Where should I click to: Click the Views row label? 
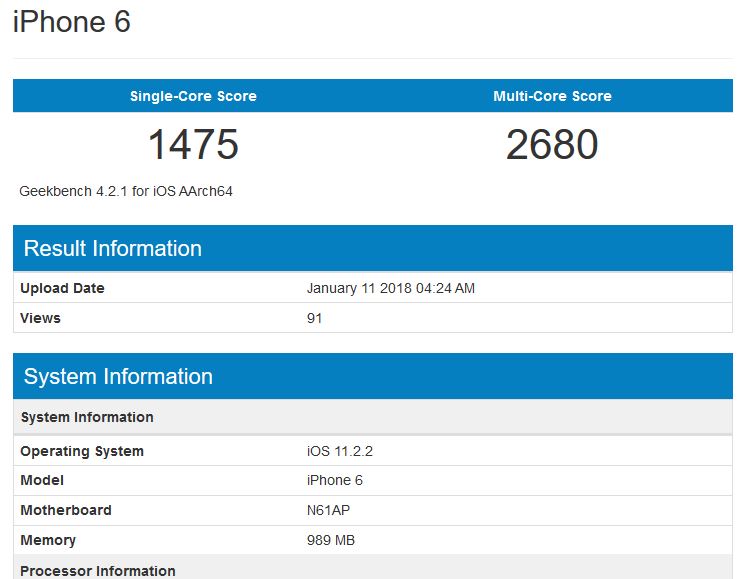(x=41, y=318)
